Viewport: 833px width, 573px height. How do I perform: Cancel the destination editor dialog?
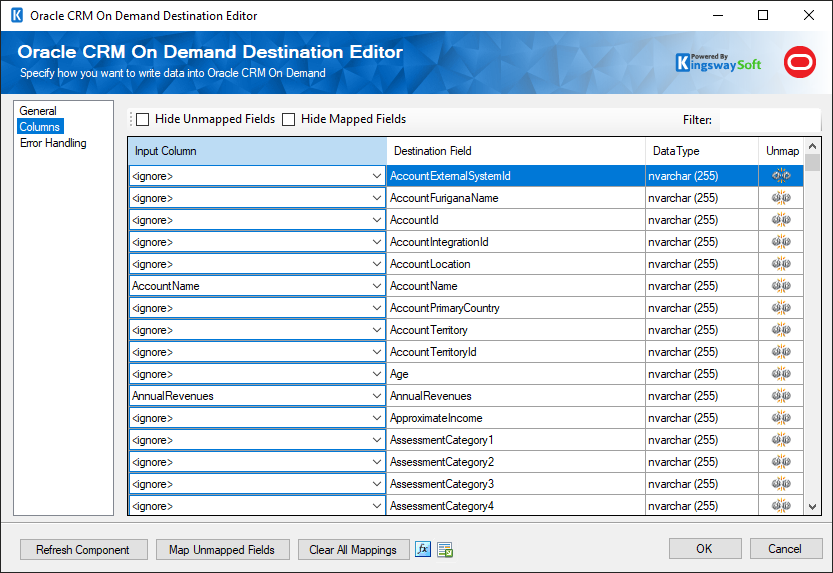click(x=786, y=549)
